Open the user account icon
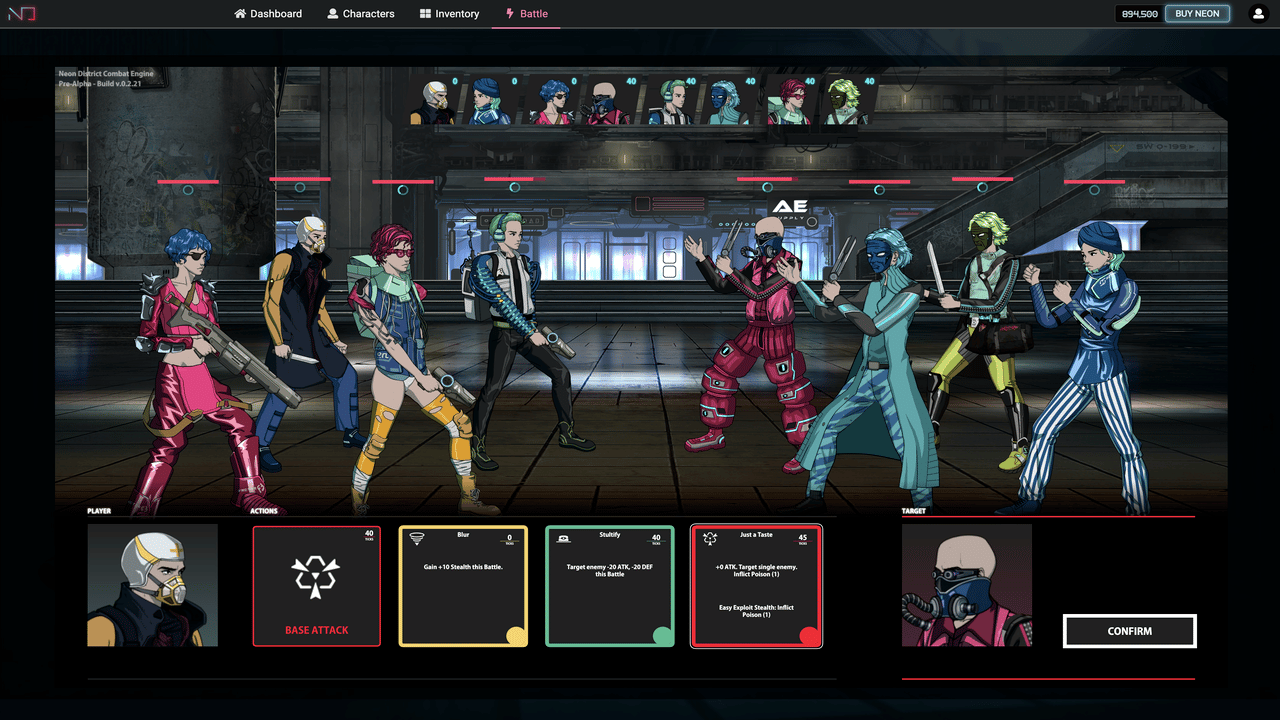Screen dimensions: 1280x720 (x=1258, y=14)
